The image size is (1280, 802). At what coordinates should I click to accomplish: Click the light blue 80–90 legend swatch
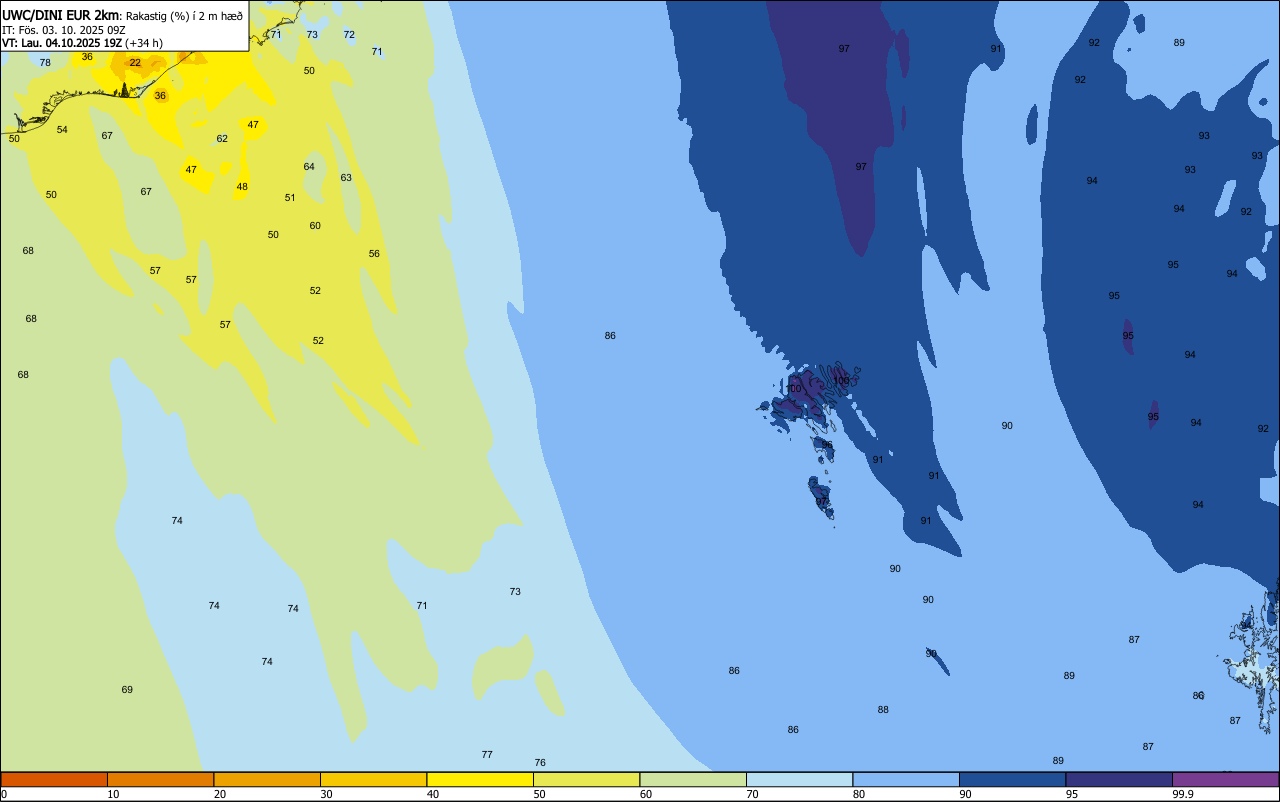point(906,779)
